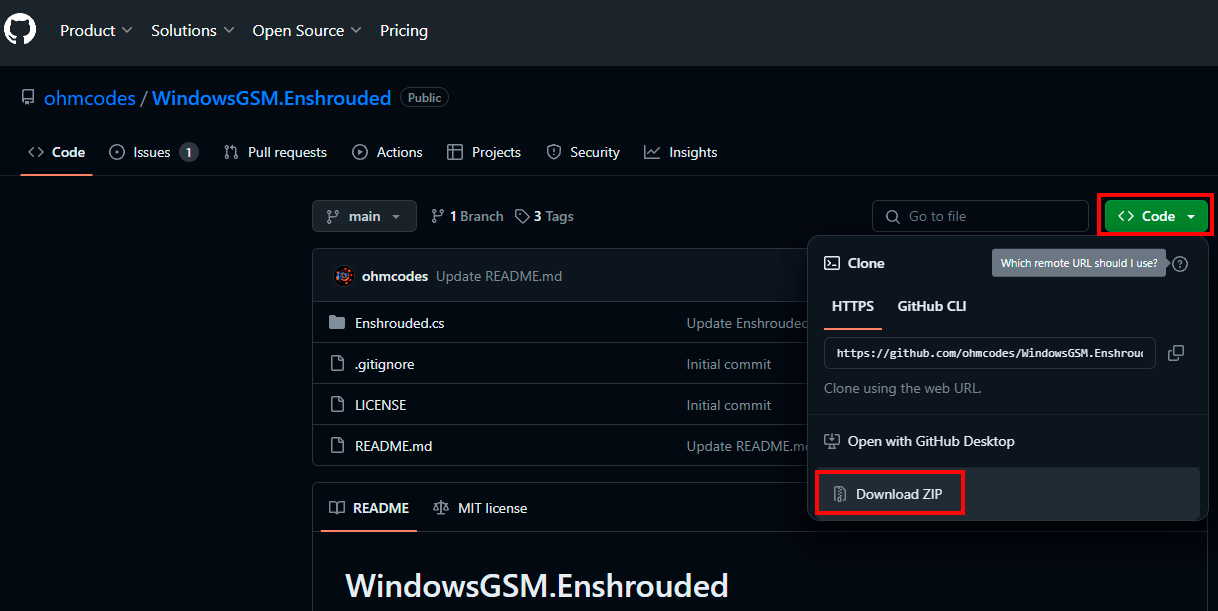The width and height of the screenshot is (1218, 611).
Task: Switch to the Issues tab
Action: coord(153,152)
